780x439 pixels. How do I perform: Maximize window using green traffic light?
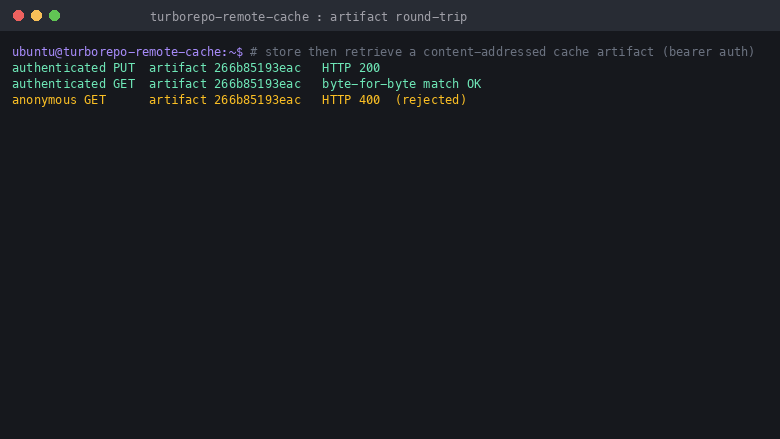point(55,16)
